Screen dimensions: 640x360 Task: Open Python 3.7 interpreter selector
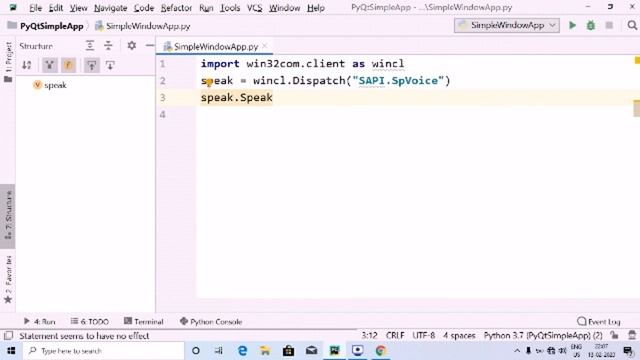click(x=543, y=336)
